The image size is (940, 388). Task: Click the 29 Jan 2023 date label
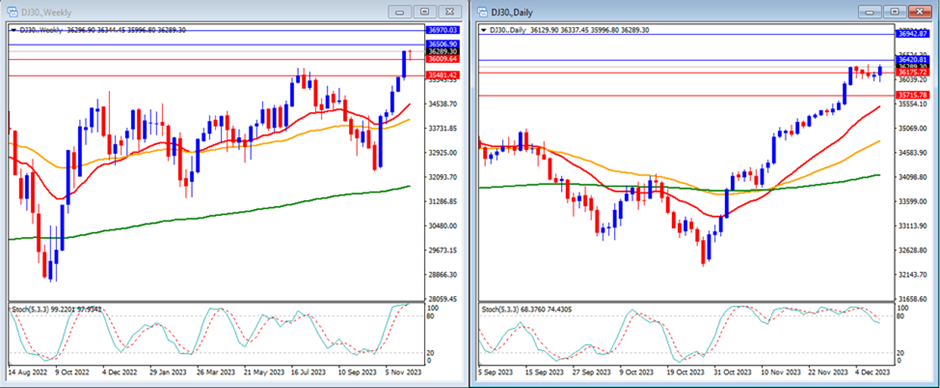click(167, 372)
